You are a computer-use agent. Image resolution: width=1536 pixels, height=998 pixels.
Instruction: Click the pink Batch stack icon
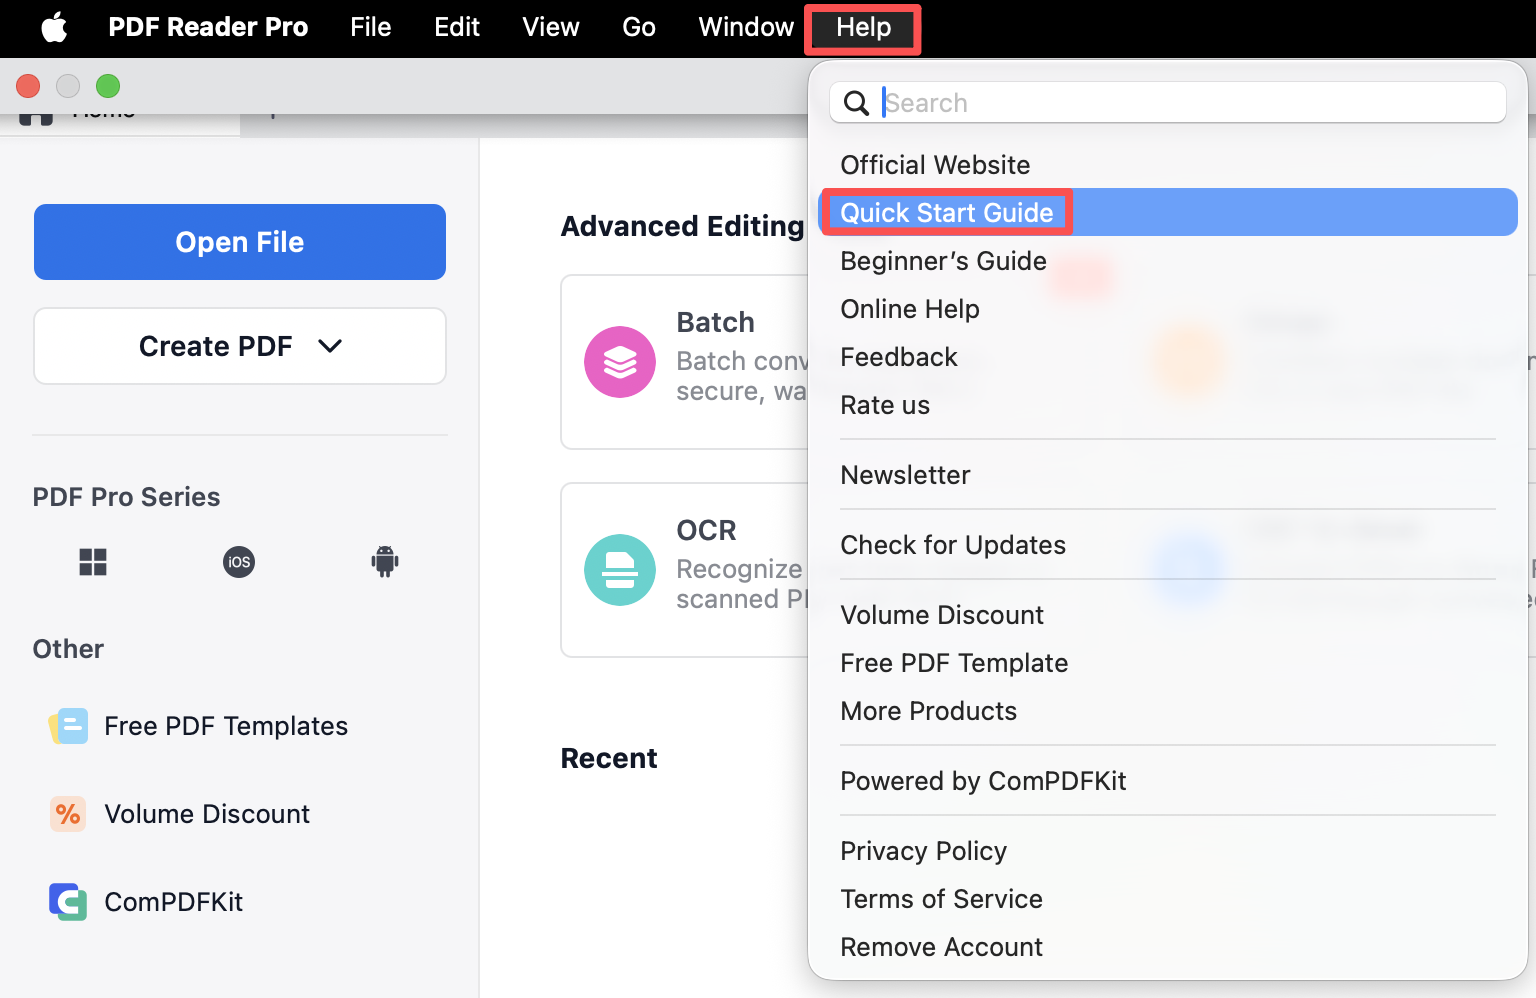point(620,362)
